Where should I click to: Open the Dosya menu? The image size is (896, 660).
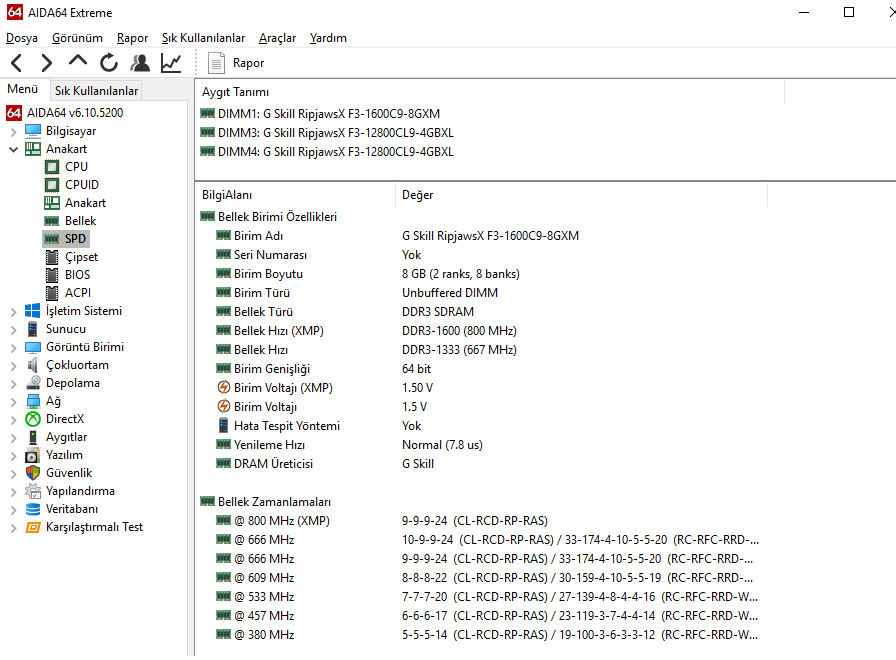click(22, 38)
